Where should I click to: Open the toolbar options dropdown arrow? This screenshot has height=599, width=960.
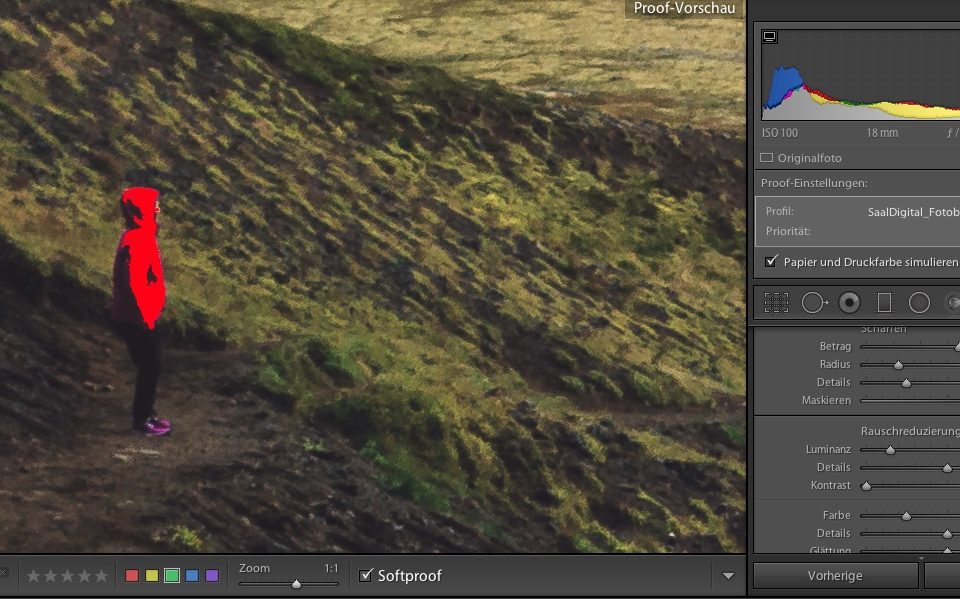click(728, 576)
